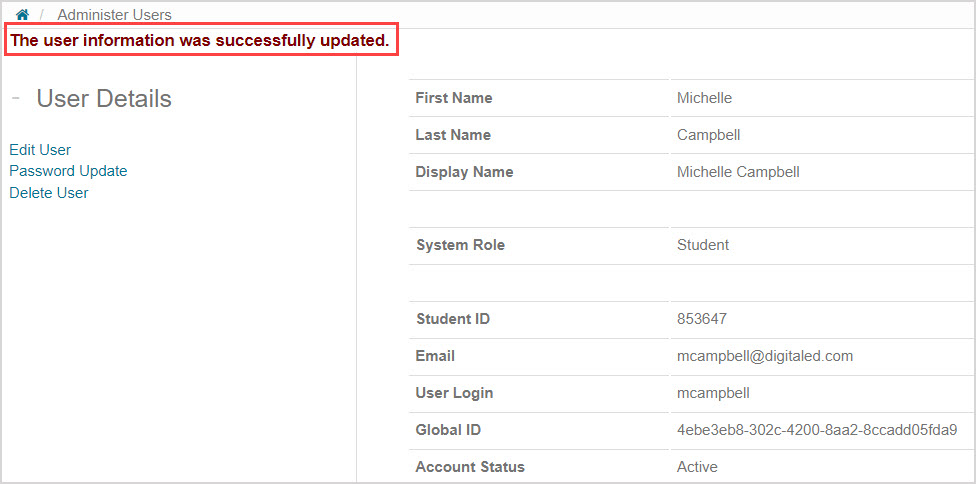Viewport: 976px width, 484px height.
Task: Select the email address mcampbell@digitaled.com
Action: 765,356
